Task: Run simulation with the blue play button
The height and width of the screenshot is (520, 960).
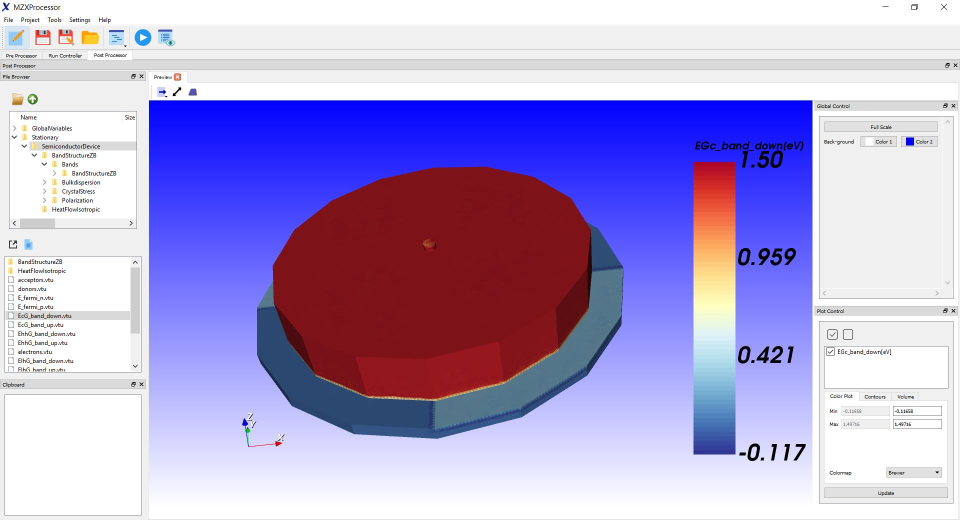Action: (143, 37)
